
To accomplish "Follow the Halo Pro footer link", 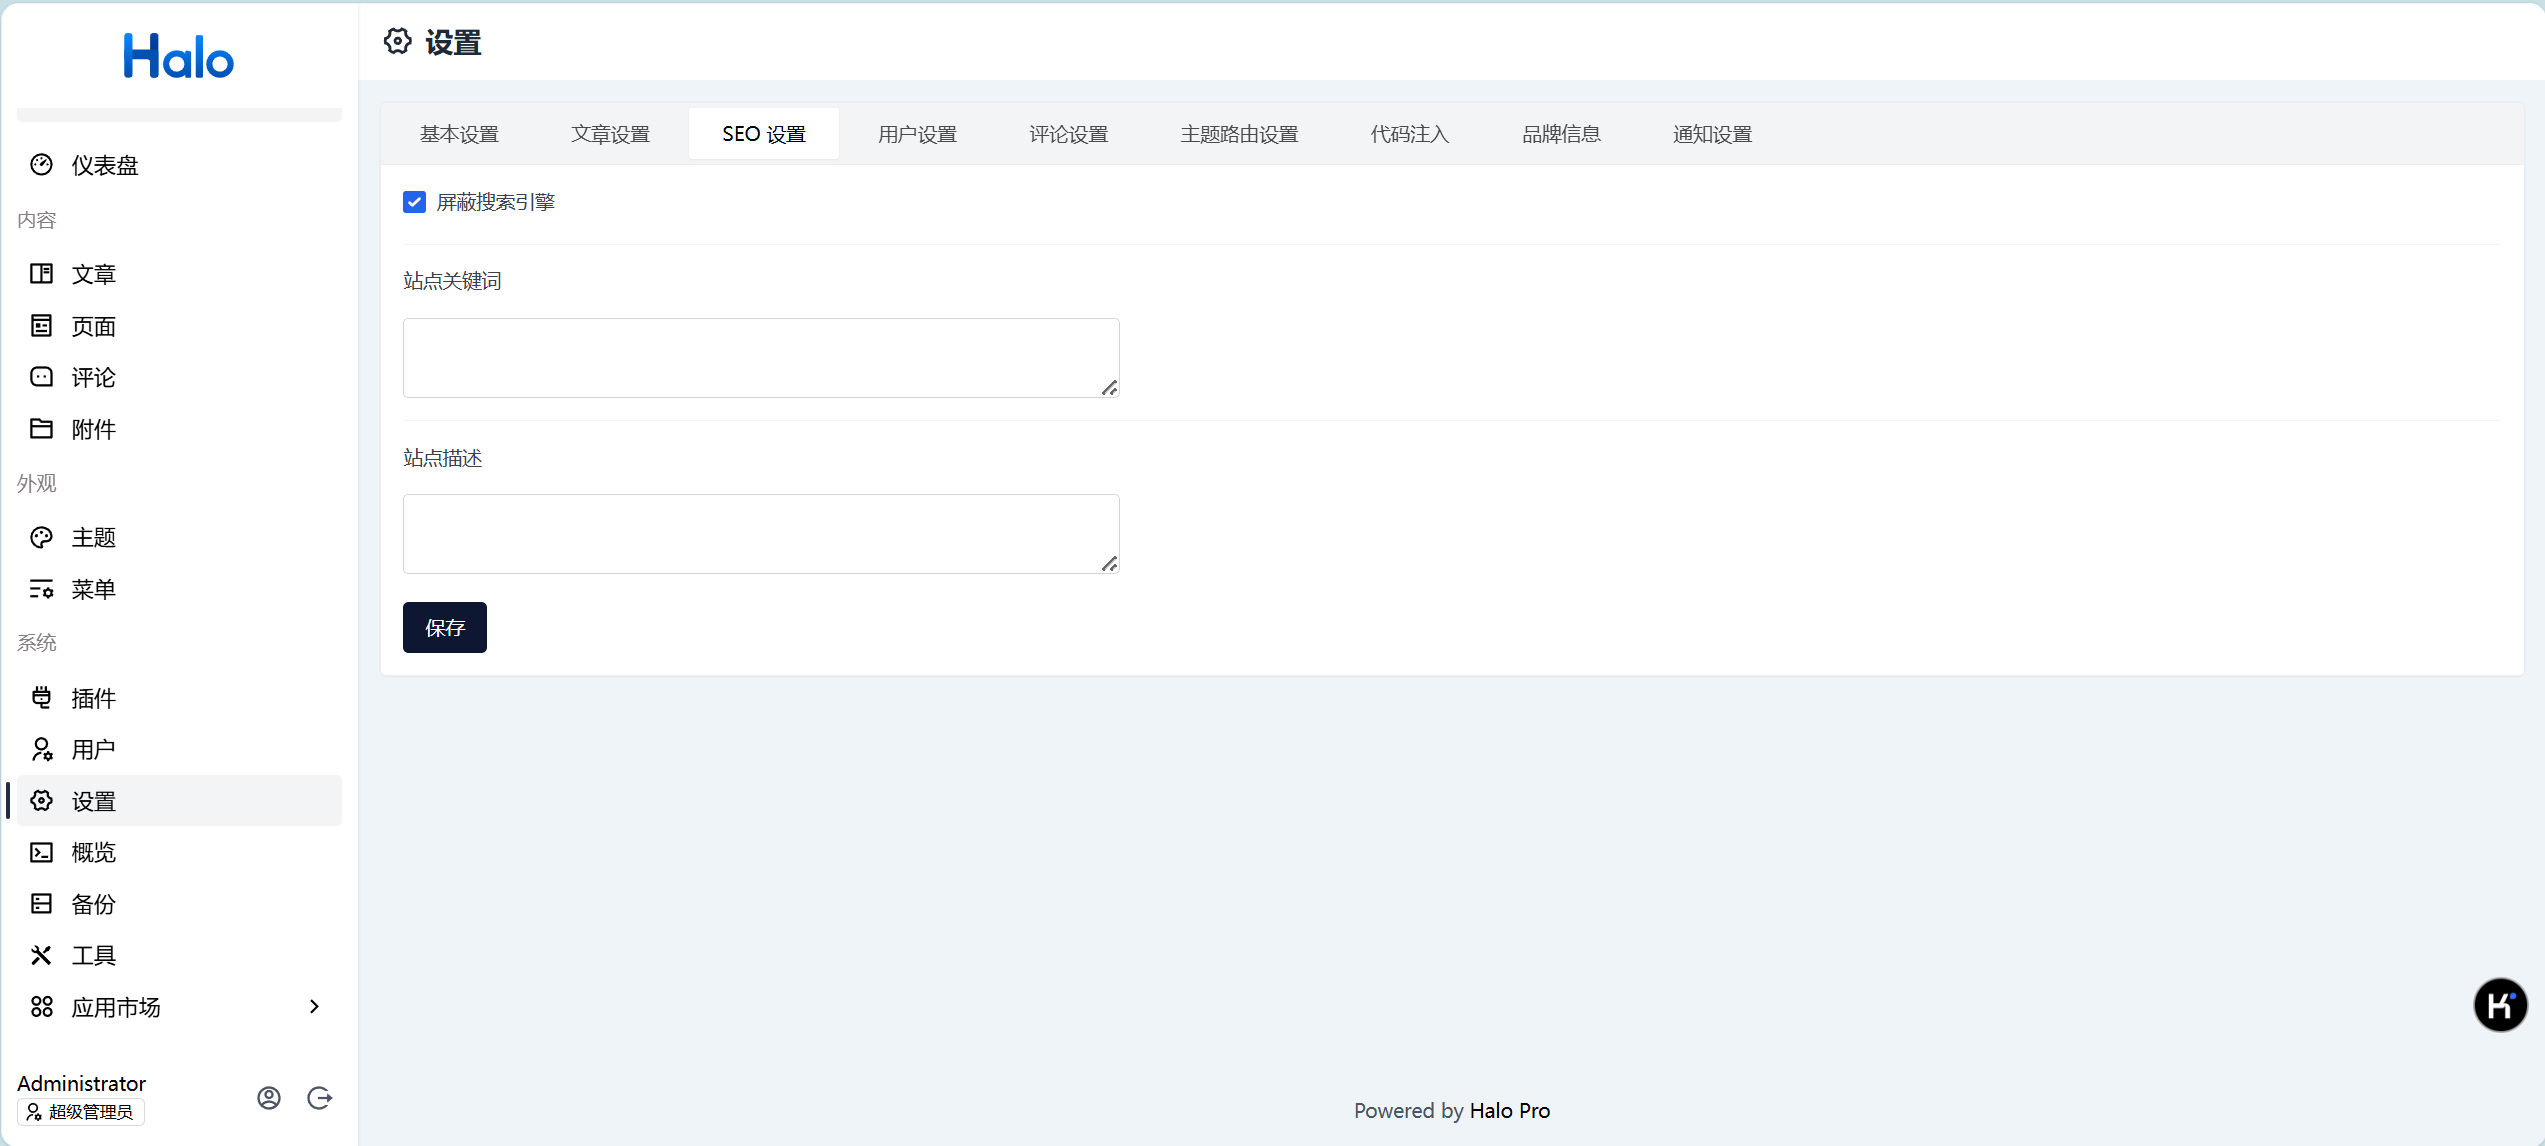I will pos(1509,1110).
